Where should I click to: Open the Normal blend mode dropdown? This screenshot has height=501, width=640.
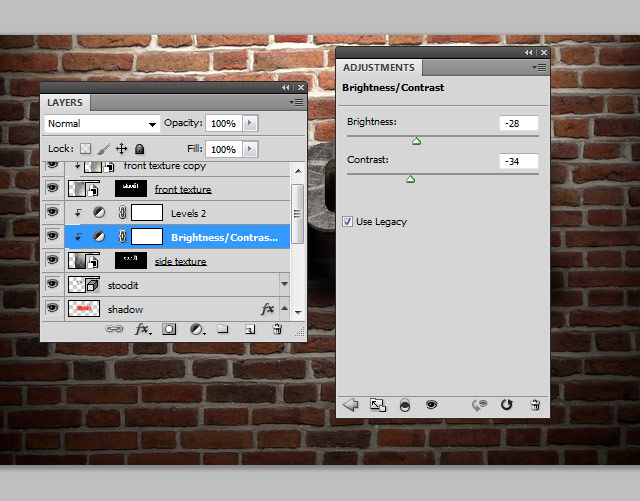coord(102,124)
